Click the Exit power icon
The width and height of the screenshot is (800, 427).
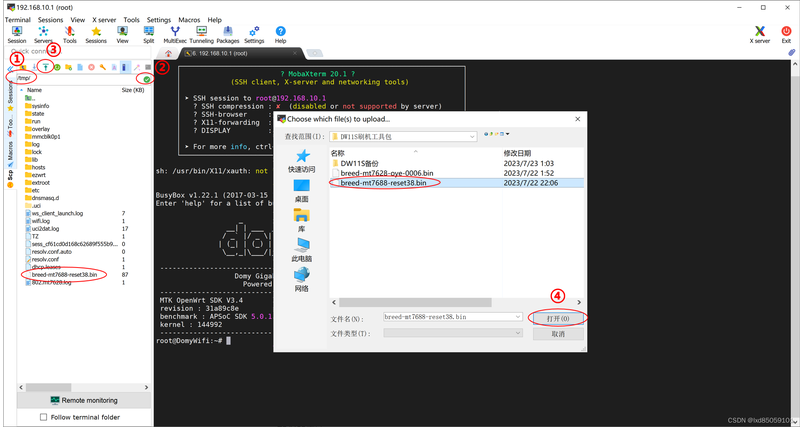tap(786, 34)
